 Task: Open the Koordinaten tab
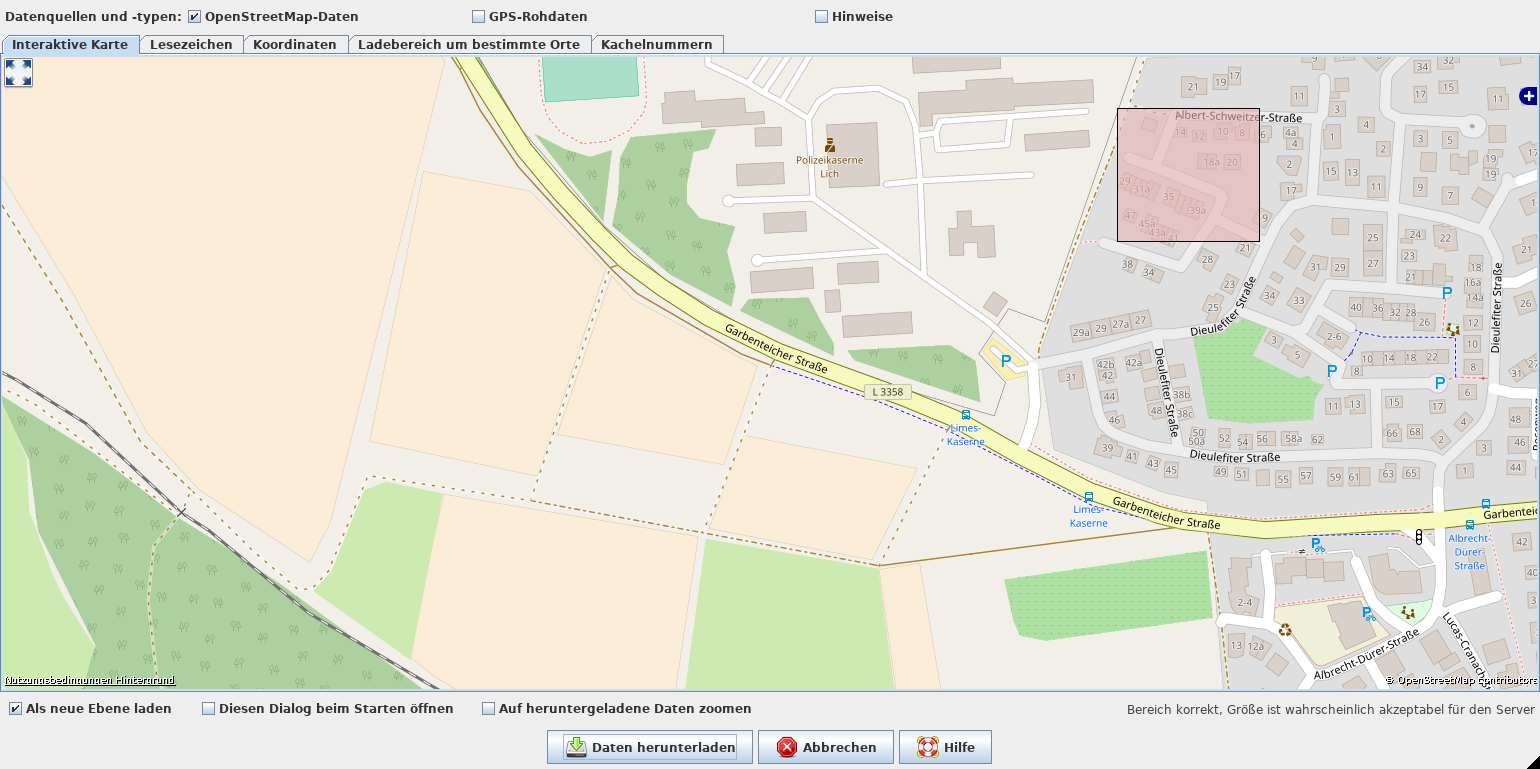point(294,45)
